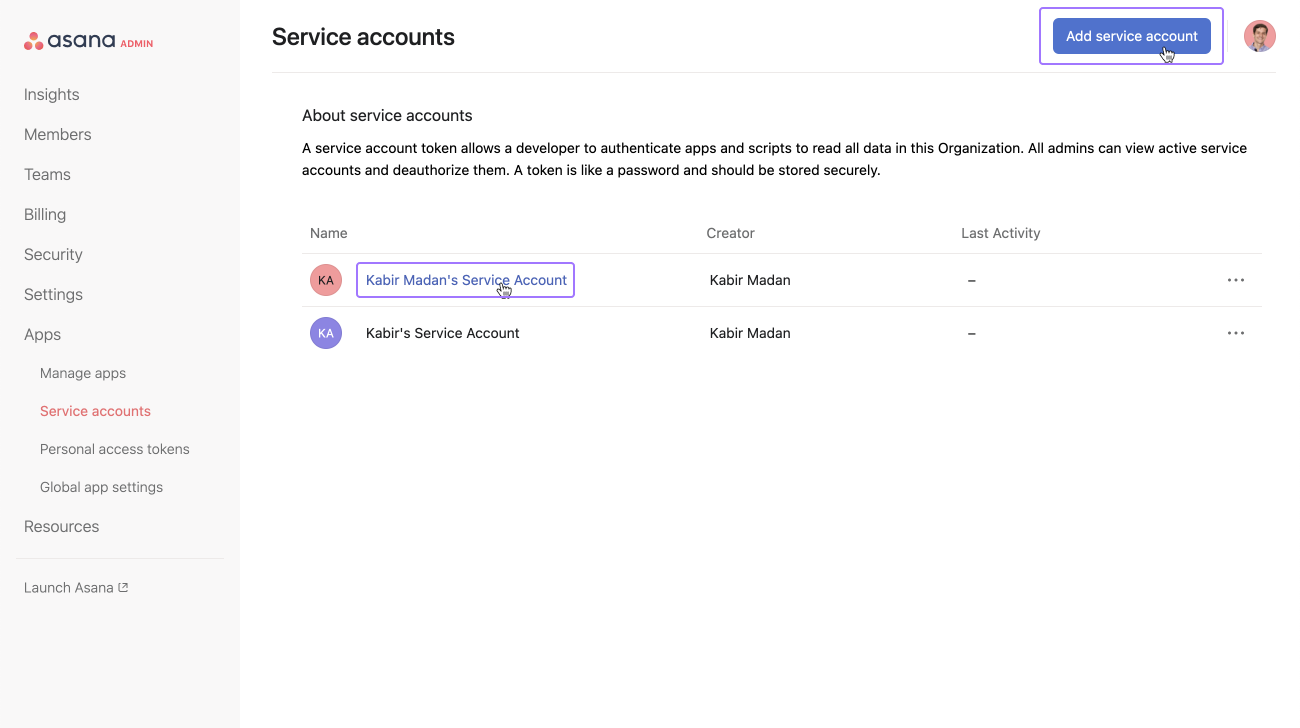1300x728 pixels.
Task: Select Service accounts in the sidebar
Action: click(x=95, y=411)
